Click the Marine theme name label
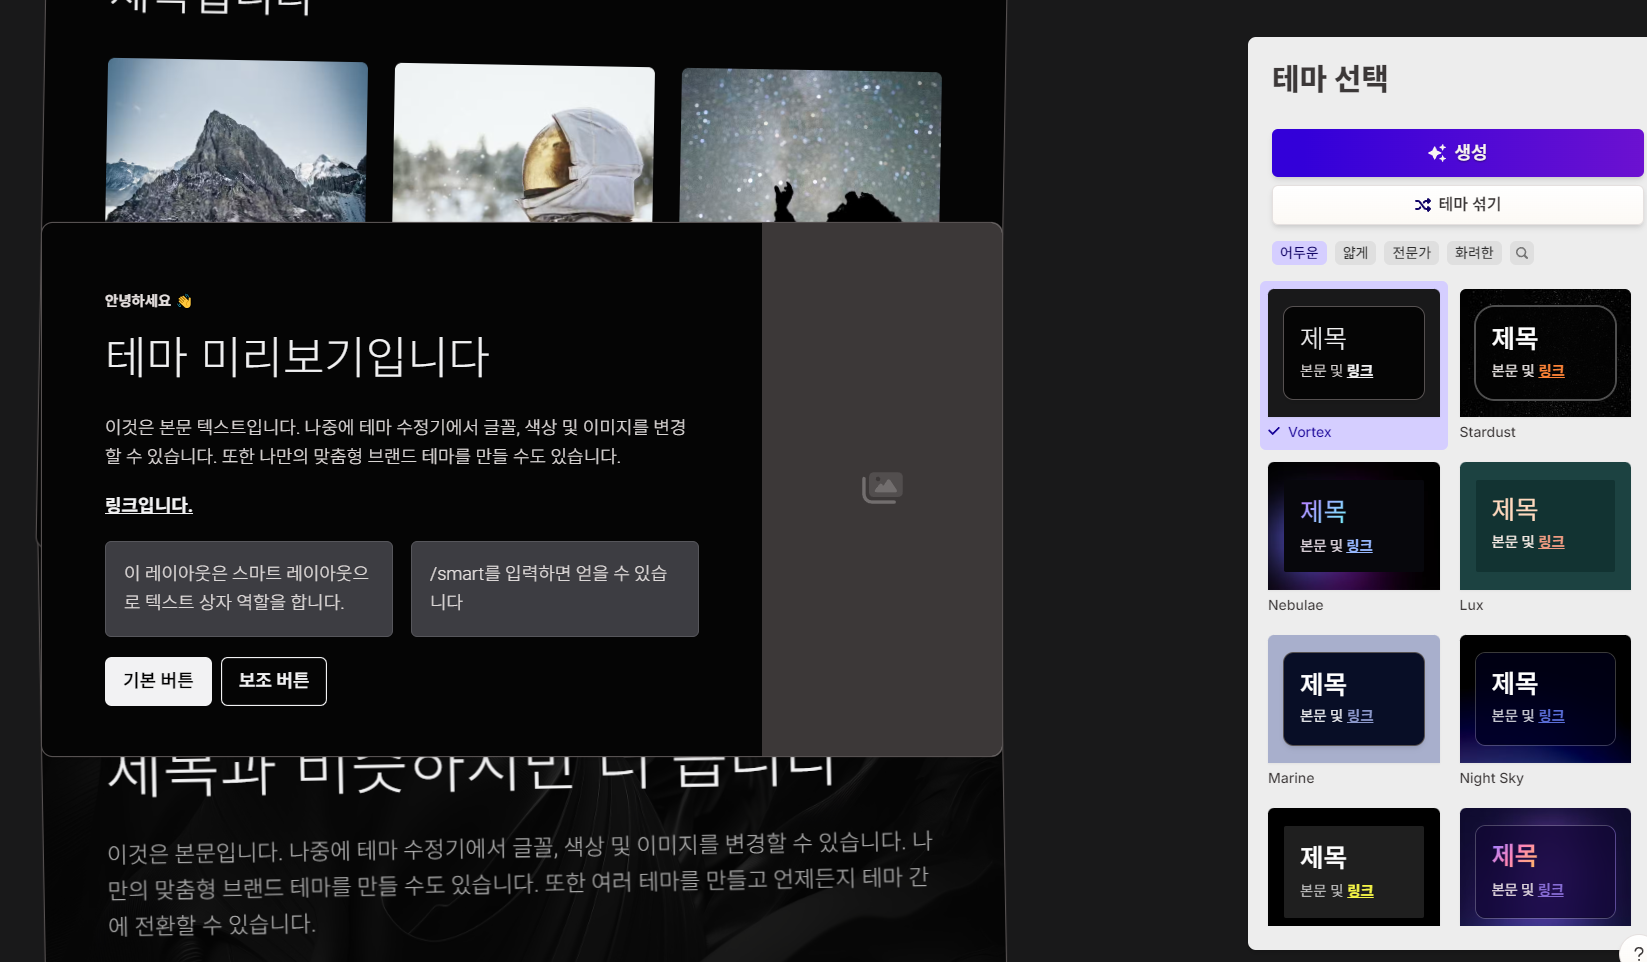Screen dimensions: 1647x962 click(x=1291, y=778)
